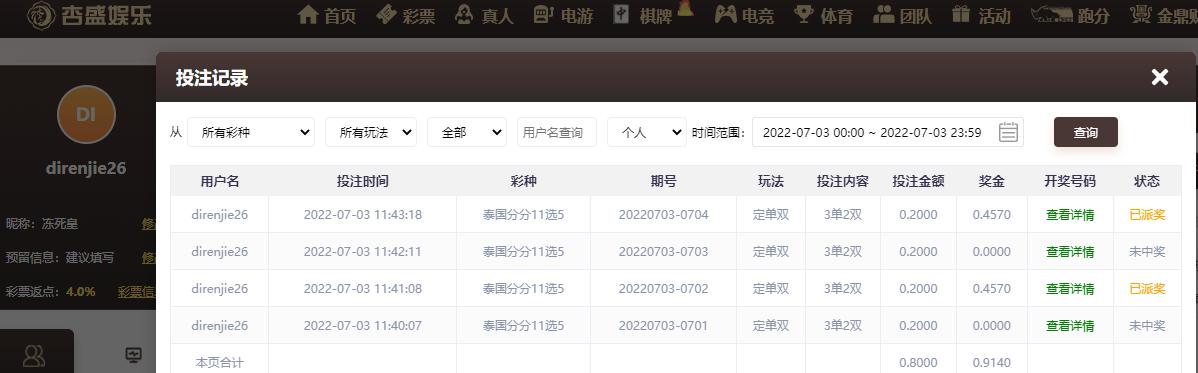Image resolution: width=1198 pixels, height=373 pixels.
Task: Open the monitor icon tab below the profile
Action: pyautogui.click(x=134, y=355)
